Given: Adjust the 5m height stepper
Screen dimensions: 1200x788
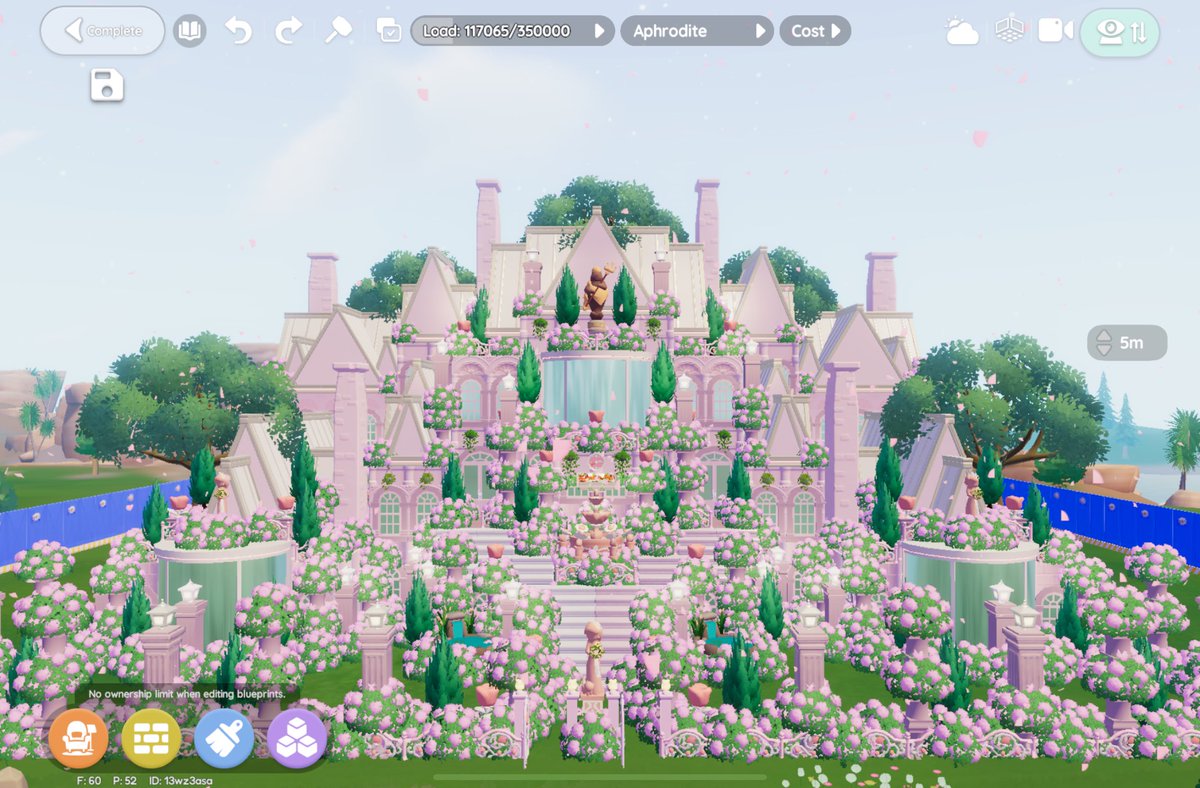Looking at the screenshot, I should click(1127, 343).
